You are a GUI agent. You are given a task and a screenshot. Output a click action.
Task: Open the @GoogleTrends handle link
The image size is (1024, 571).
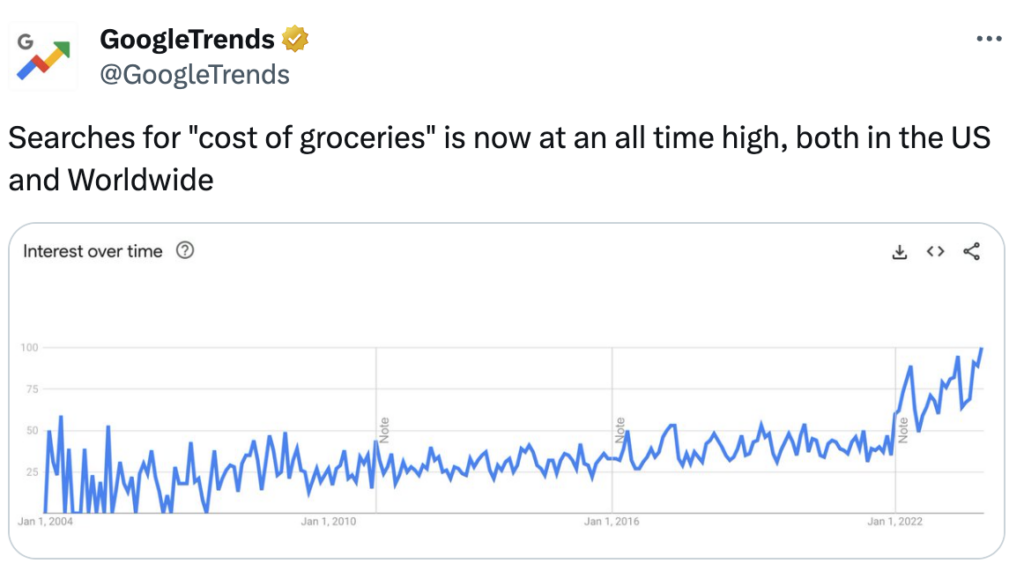[195, 74]
